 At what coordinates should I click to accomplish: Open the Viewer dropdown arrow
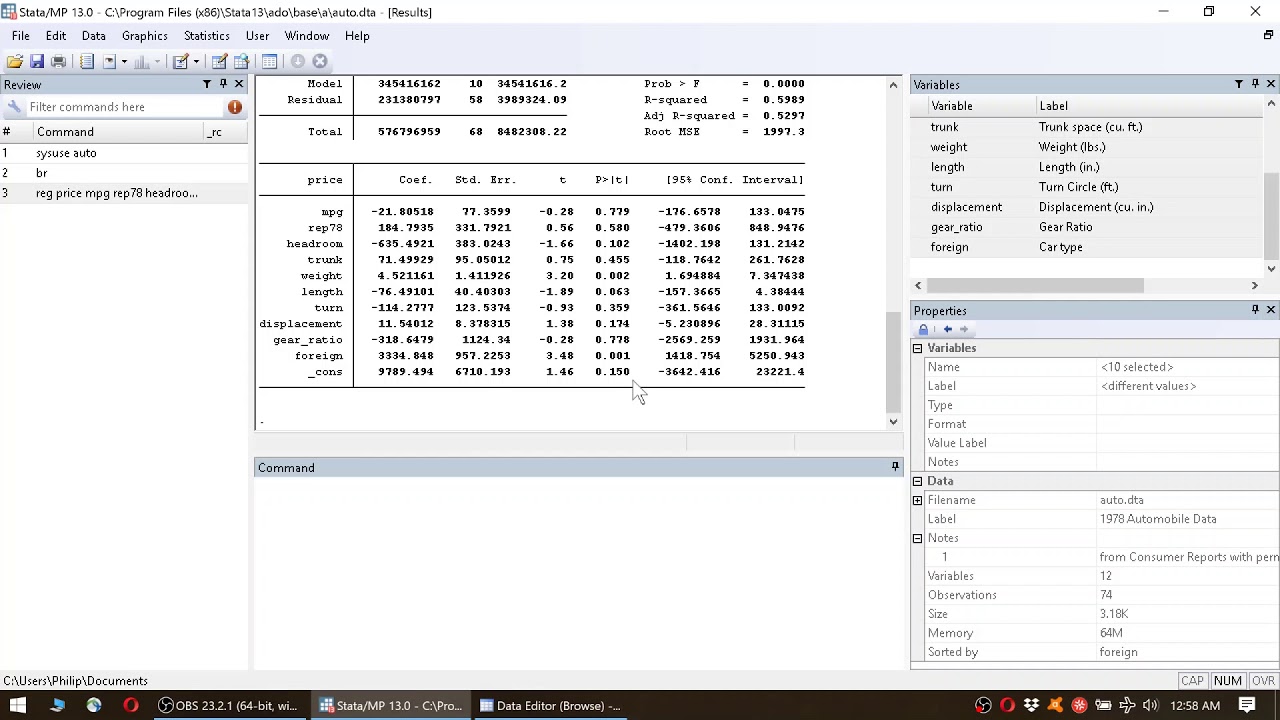click(x=124, y=61)
